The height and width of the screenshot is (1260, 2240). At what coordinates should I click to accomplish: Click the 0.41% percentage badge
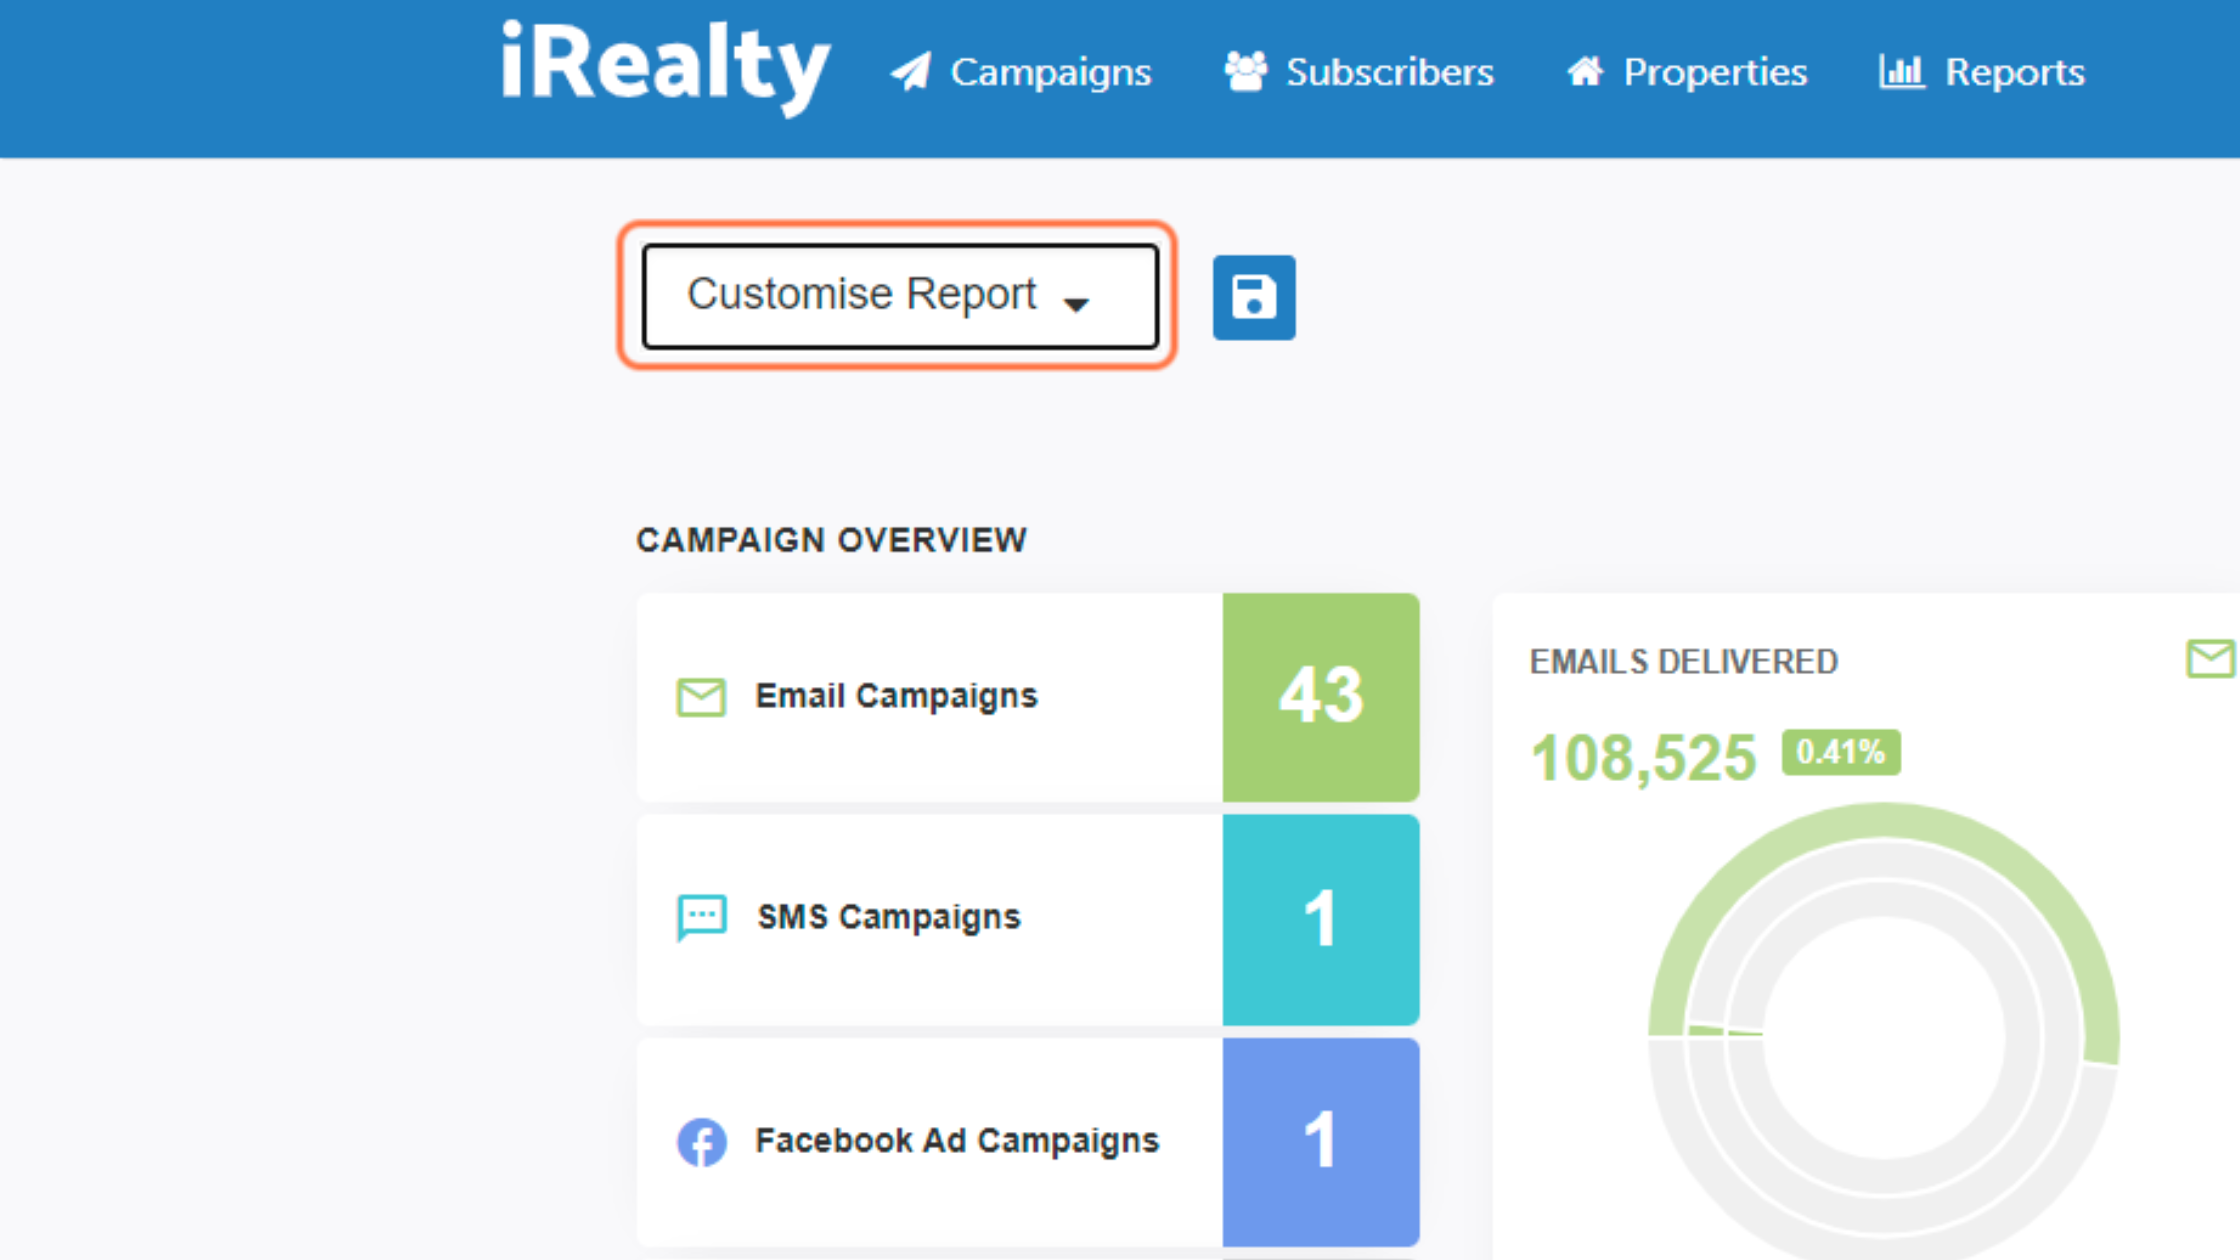1841,752
